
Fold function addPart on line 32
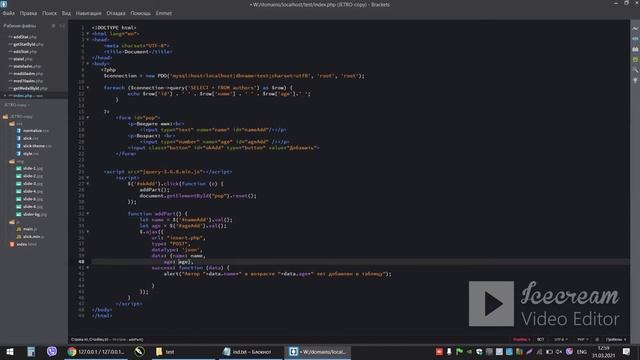(88, 213)
